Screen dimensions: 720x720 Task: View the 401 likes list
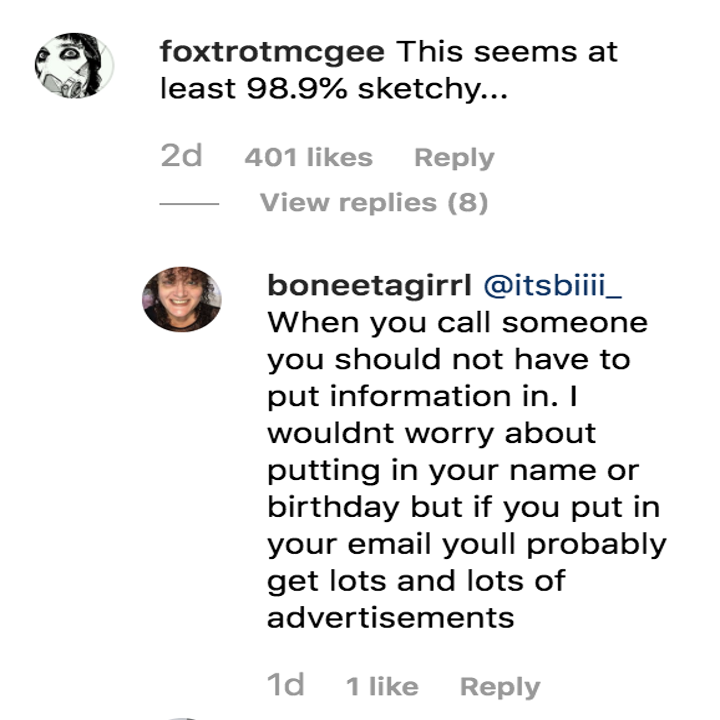pyautogui.click(x=308, y=158)
